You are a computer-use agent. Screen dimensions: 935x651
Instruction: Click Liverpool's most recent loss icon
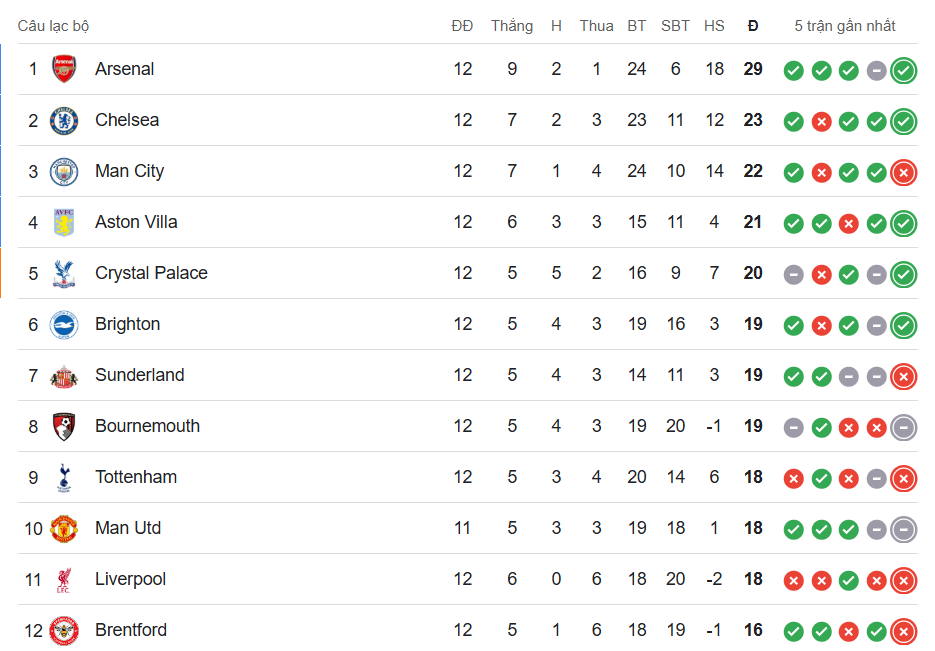[904, 580]
